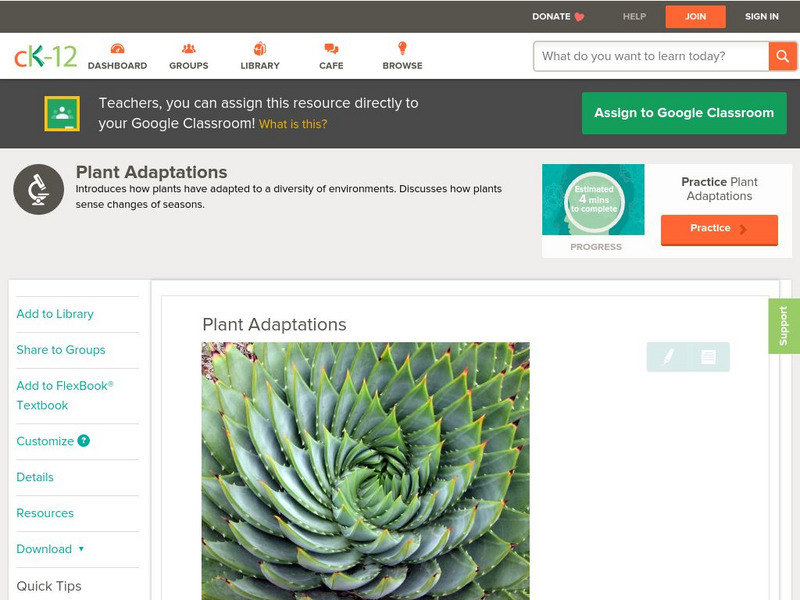
Task: Click the Donate heart icon
Action: (x=579, y=17)
